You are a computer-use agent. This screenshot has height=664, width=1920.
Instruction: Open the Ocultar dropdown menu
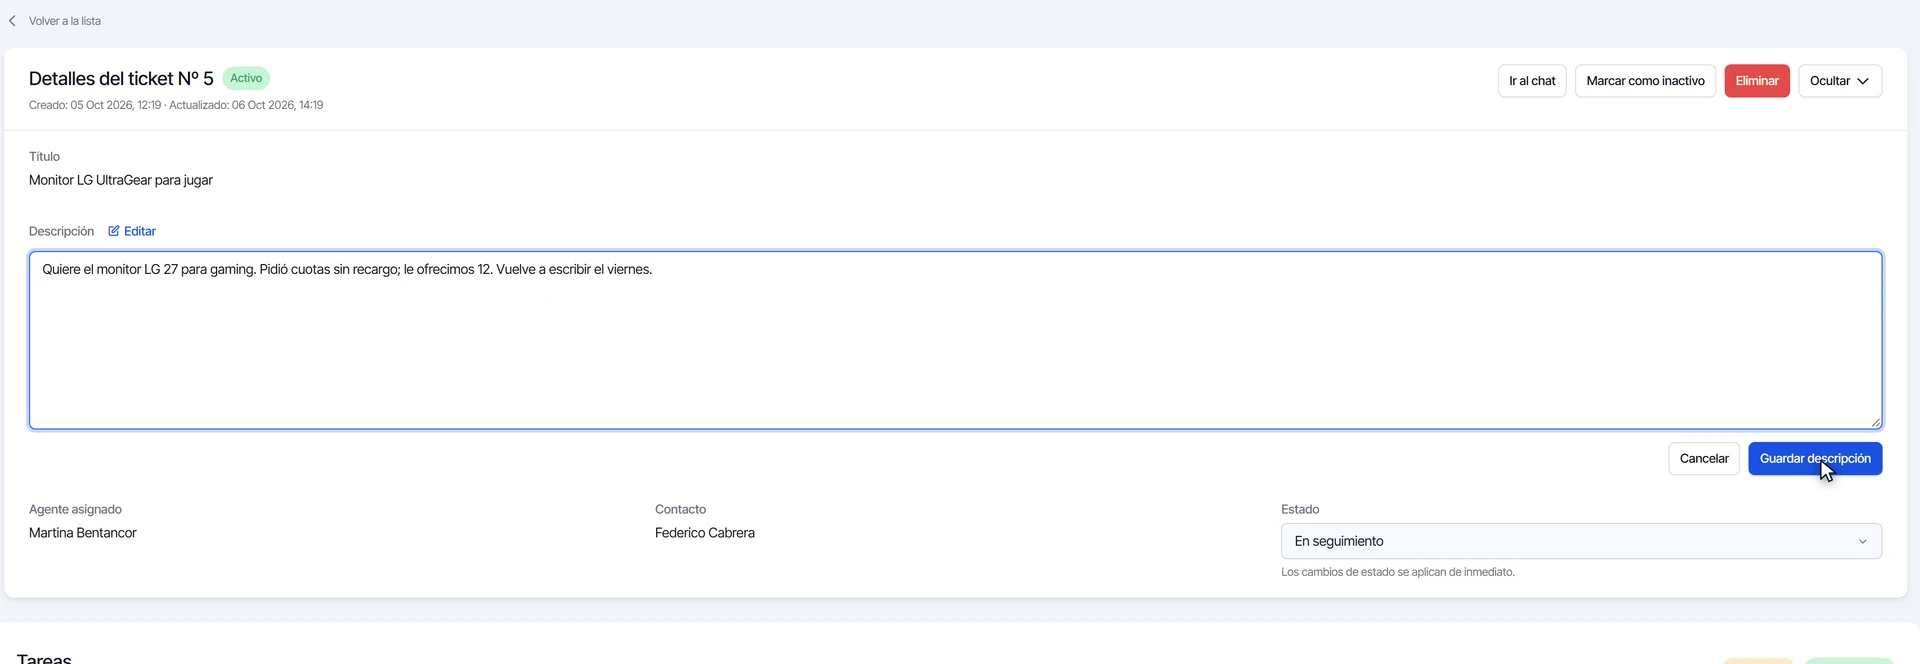(x=1840, y=81)
